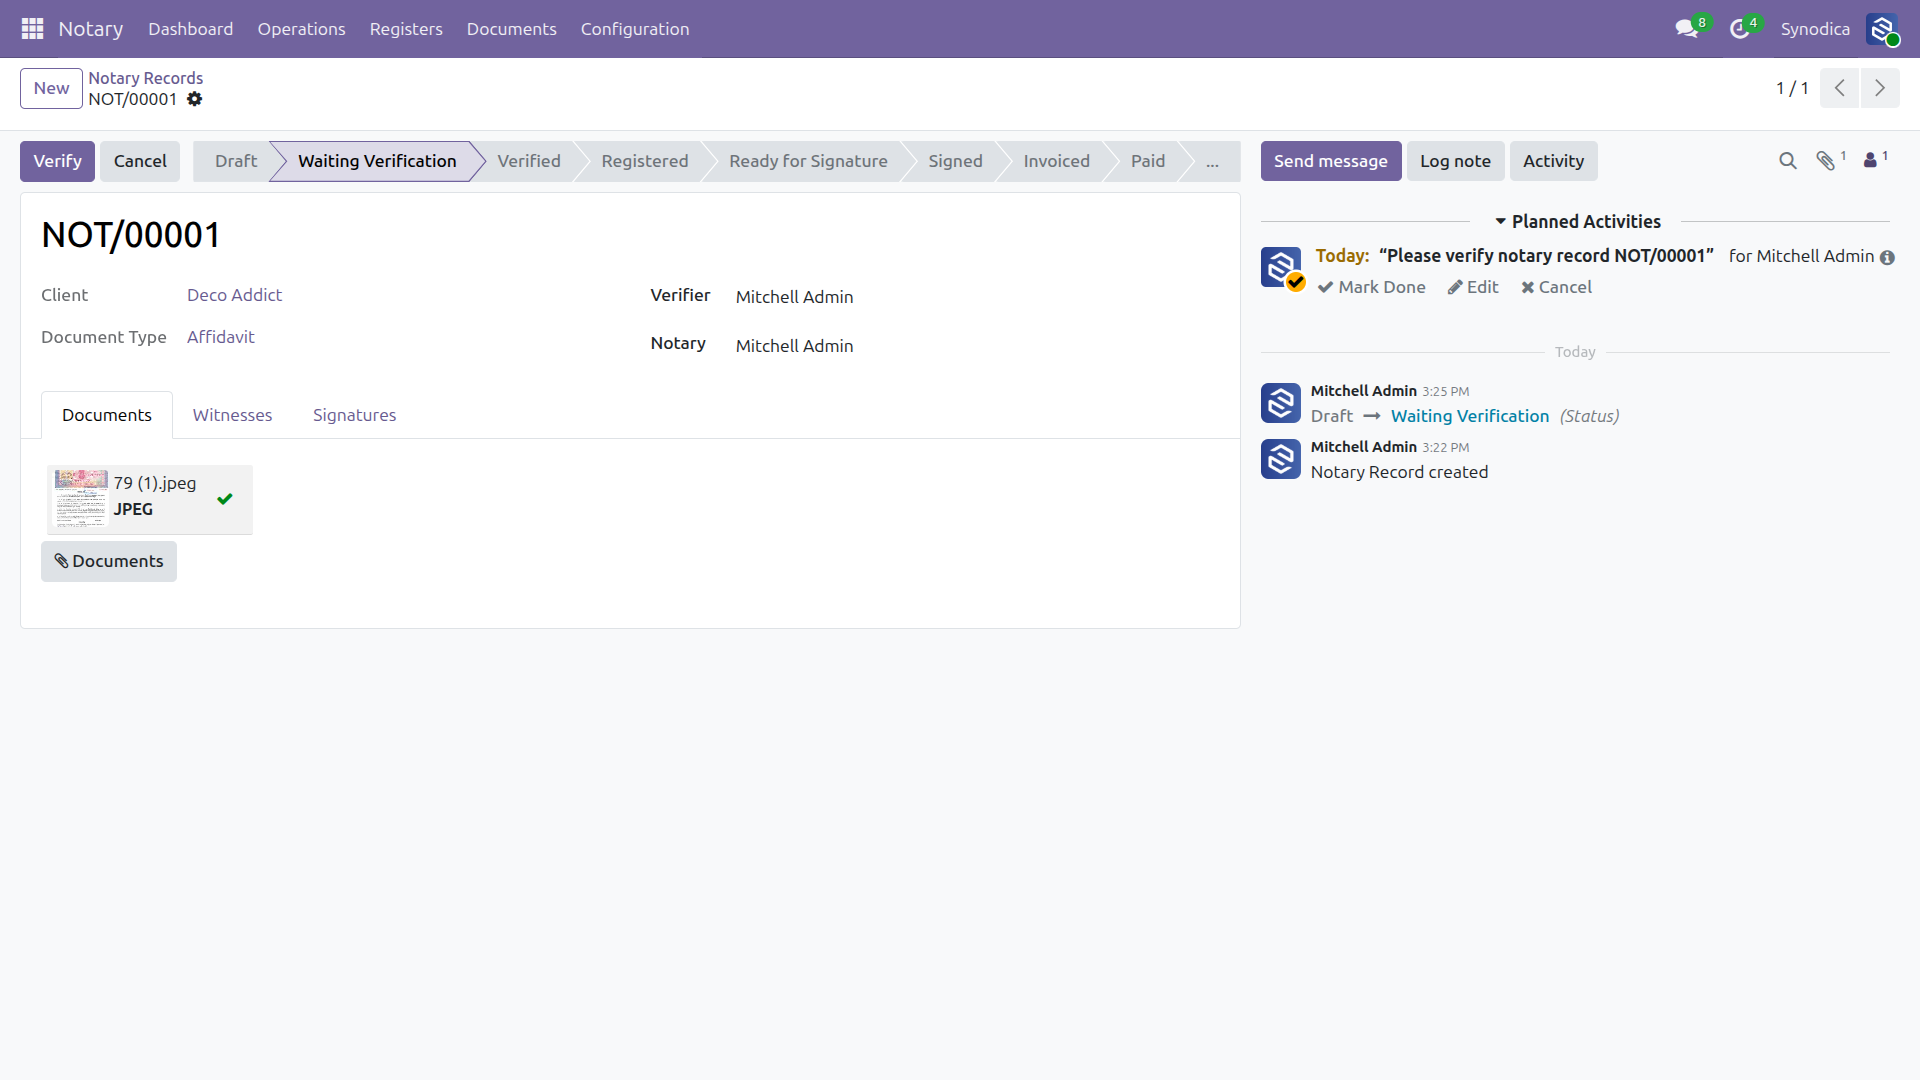Schedule an Activity button
Viewport: 1920px width, 1080px height.
[1553, 161]
